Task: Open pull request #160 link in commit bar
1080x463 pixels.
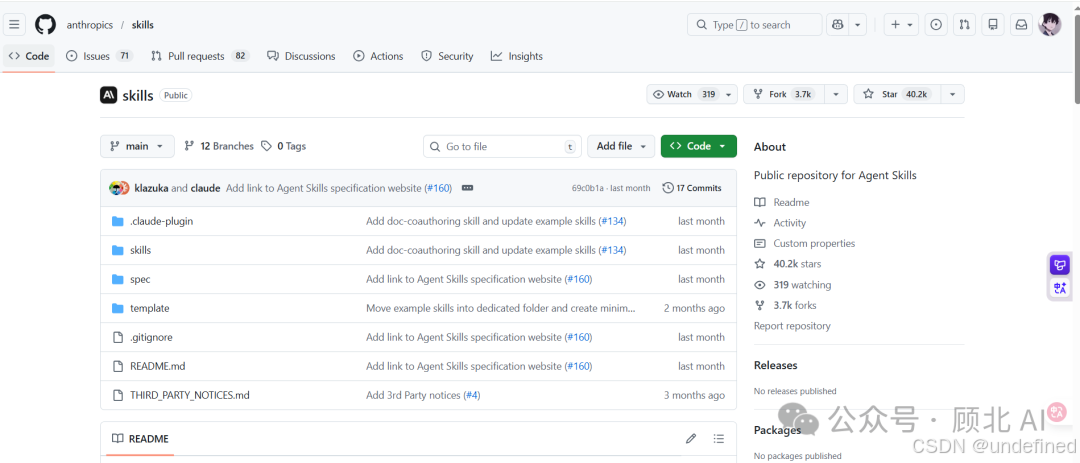Action: 438,188
